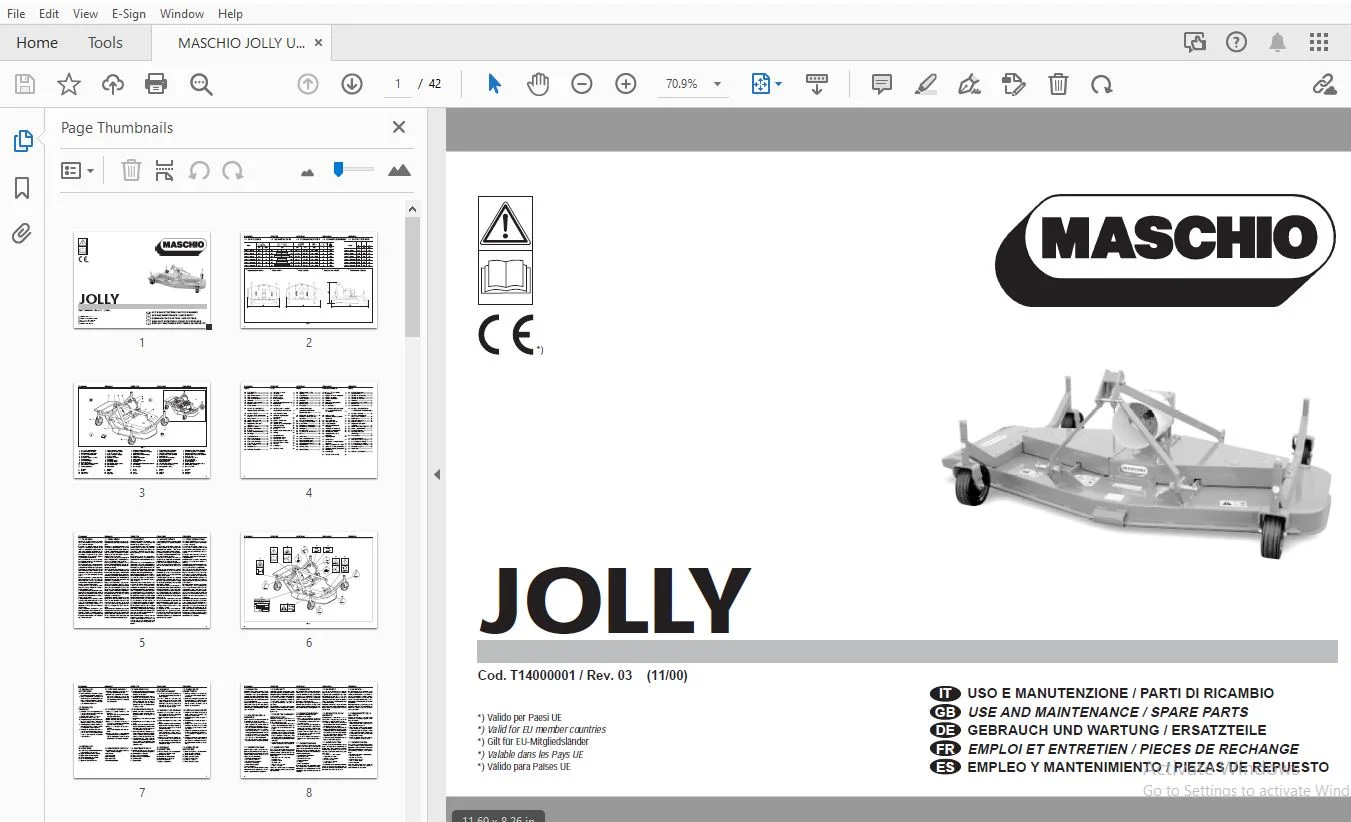Select the page 6 thumbnail
Screen dimensions: 1351x822
pyautogui.click(x=309, y=581)
